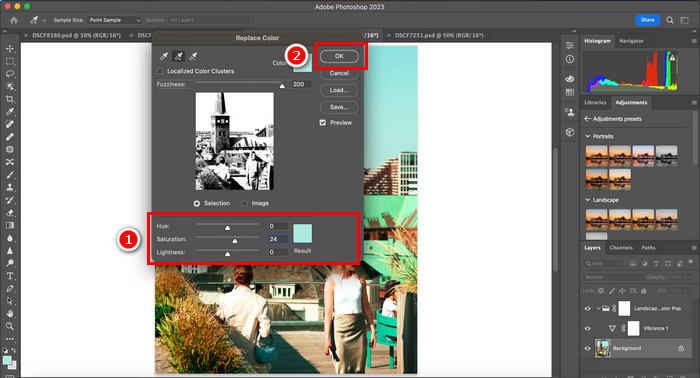Switch to DSCF7251.psd document tab
Image resolution: width=700 pixels, height=378 pixels.
coord(439,35)
